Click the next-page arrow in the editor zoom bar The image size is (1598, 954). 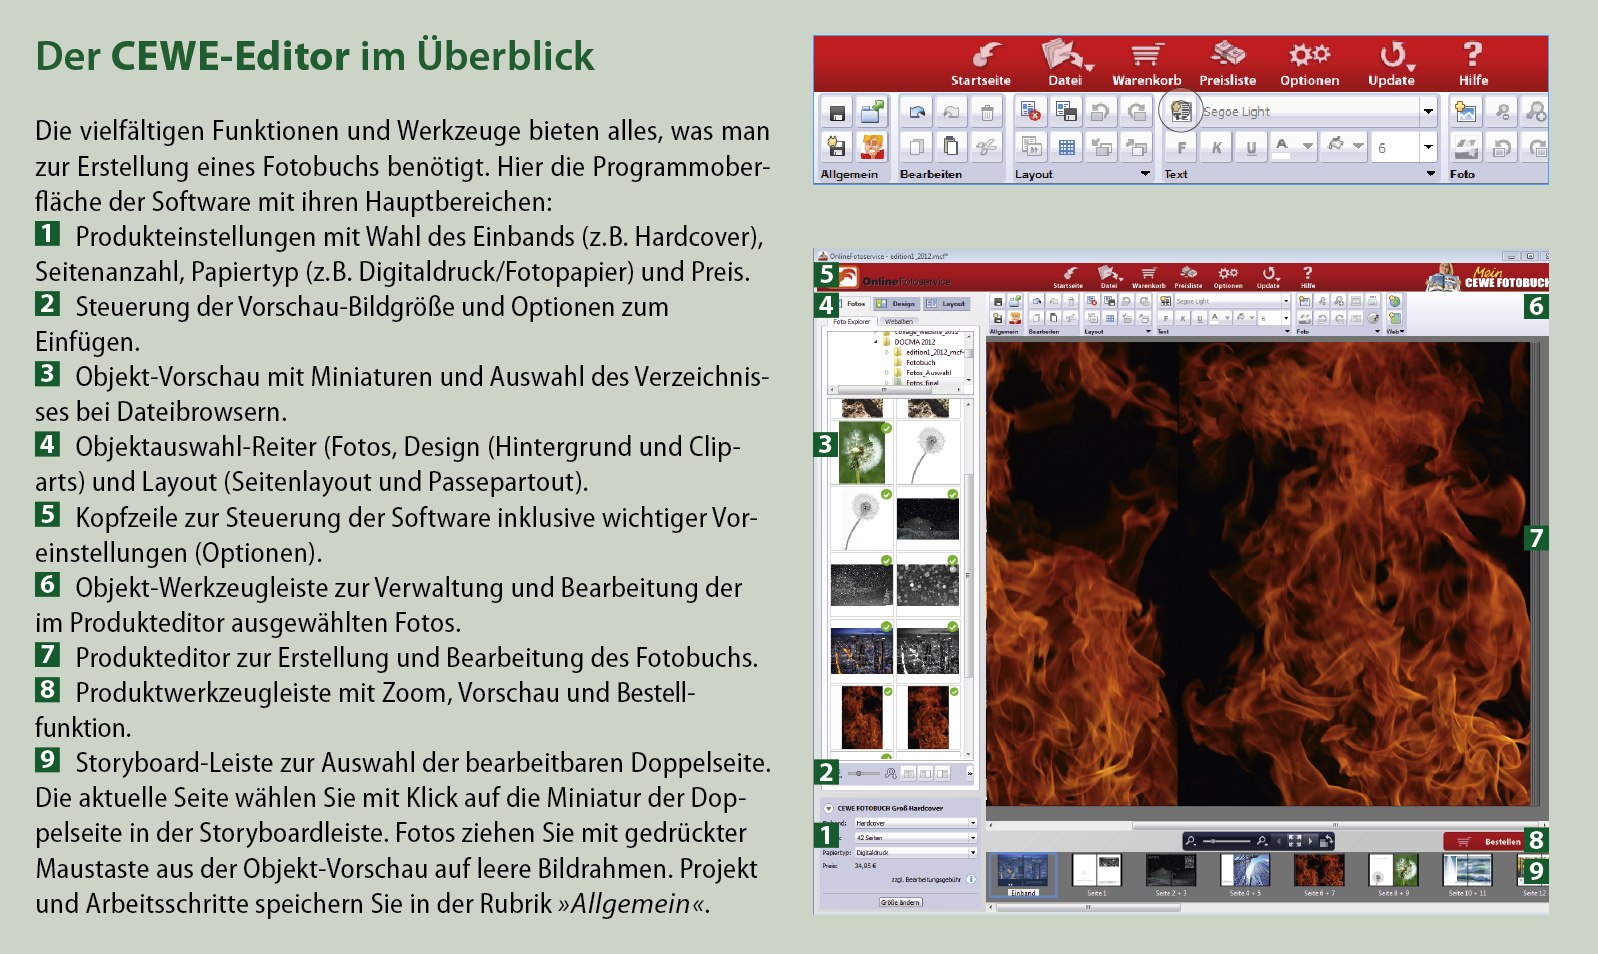click(1311, 841)
